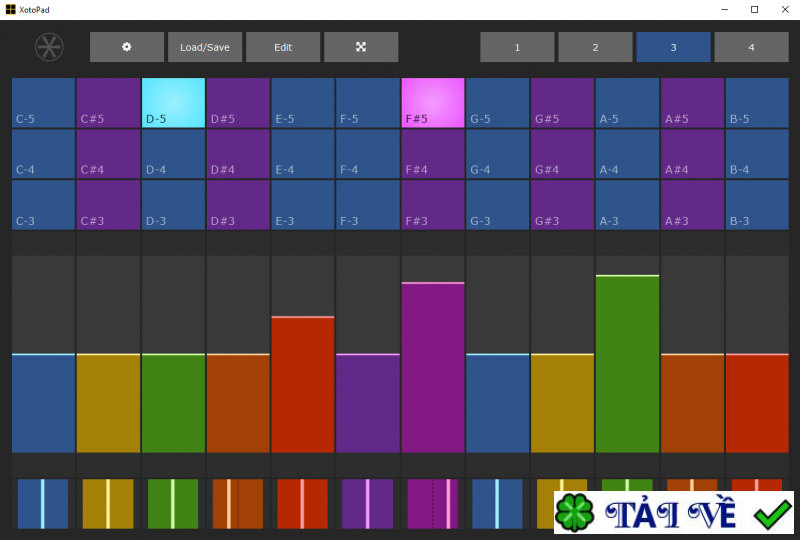Tap the glowing F#5 pad
800x540 pixels.
[433, 103]
